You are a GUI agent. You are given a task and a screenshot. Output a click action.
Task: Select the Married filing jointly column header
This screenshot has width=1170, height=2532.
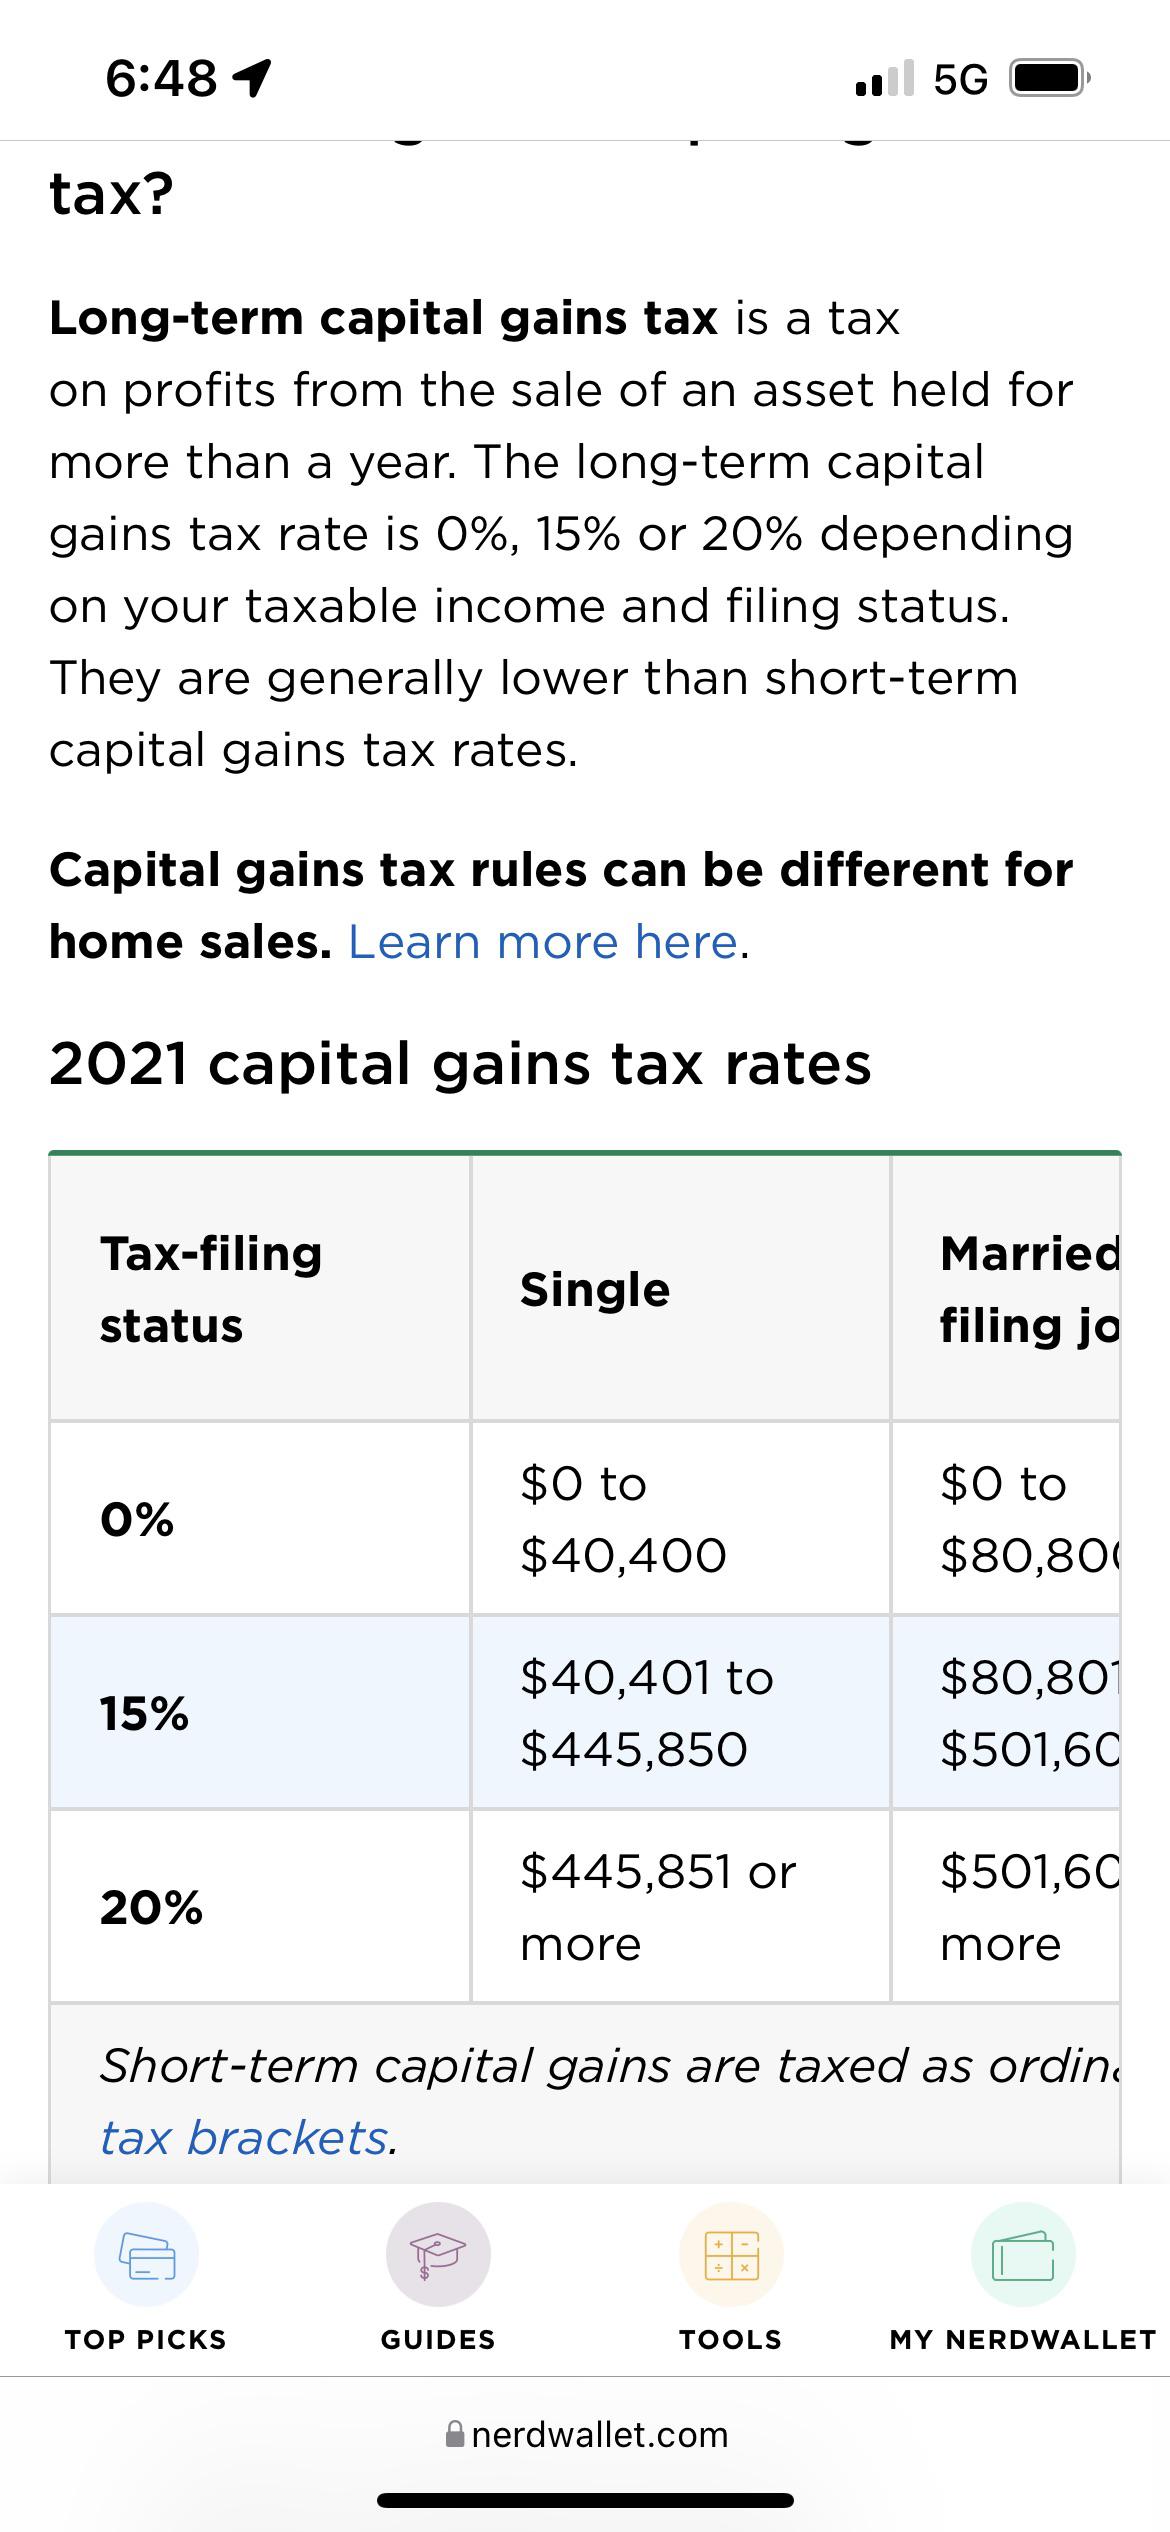(1028, 1290)
